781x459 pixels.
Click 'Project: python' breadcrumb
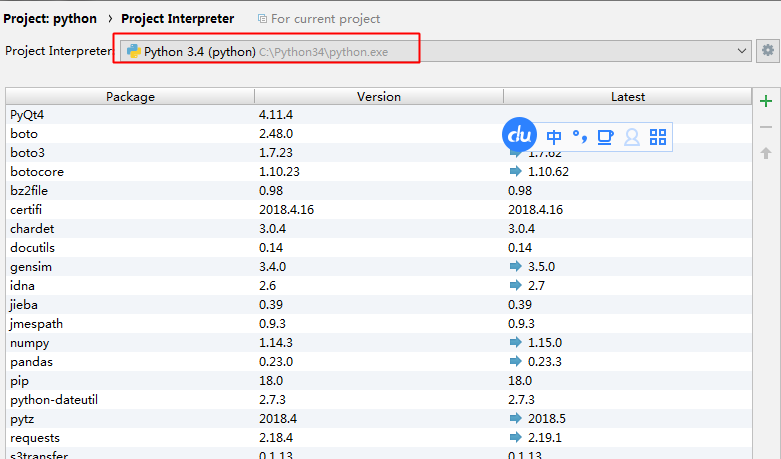point(50,19)
